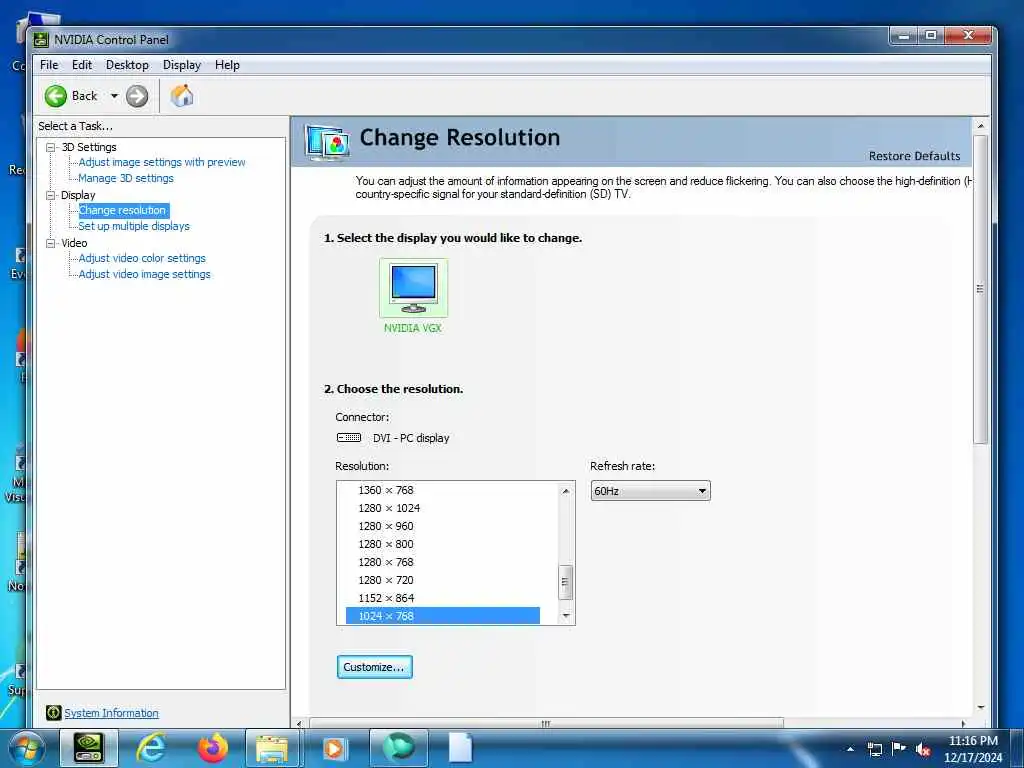Select resolution 1280 × 960
Viewport: 1024px width, 768px height.
point(443,526)
